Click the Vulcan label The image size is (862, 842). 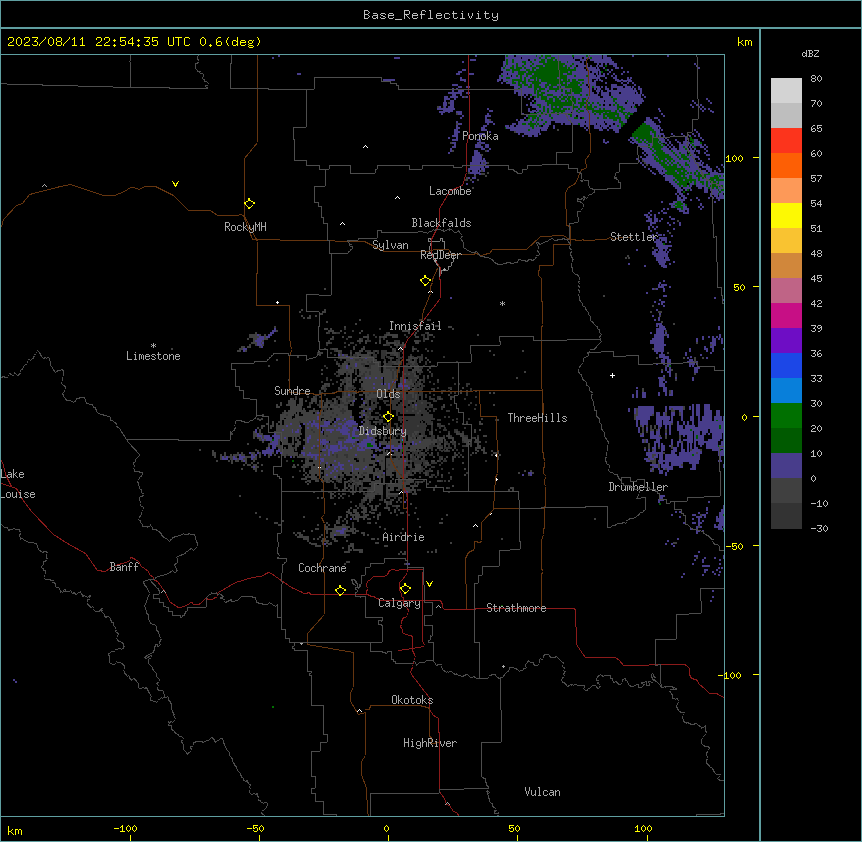click(x=543, y=792)
